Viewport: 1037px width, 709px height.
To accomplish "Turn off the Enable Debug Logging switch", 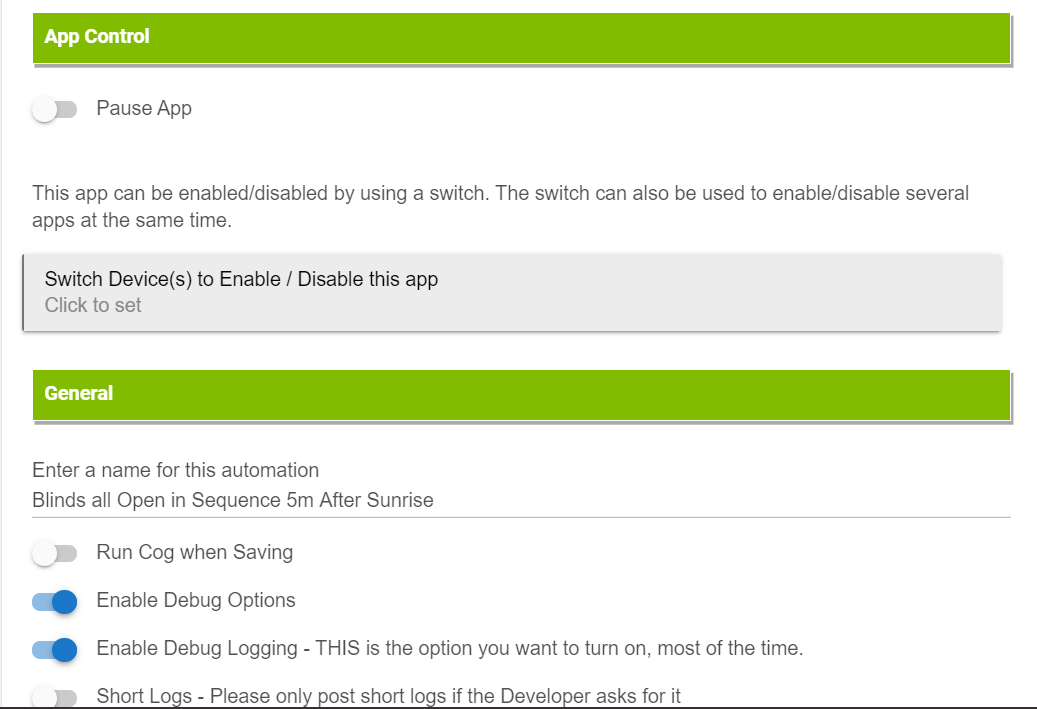I will pyautogui.click(x=54, y=649).
